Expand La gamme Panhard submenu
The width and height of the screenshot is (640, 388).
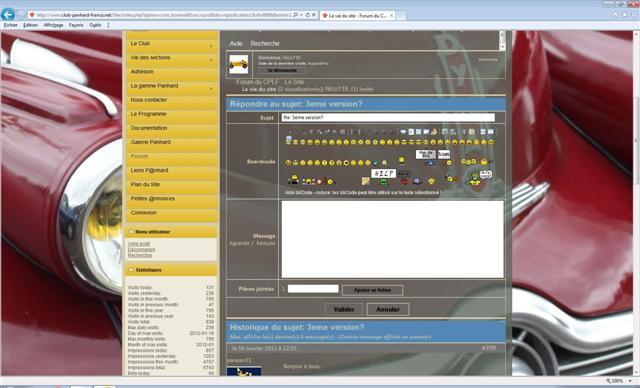pos(211,89)
